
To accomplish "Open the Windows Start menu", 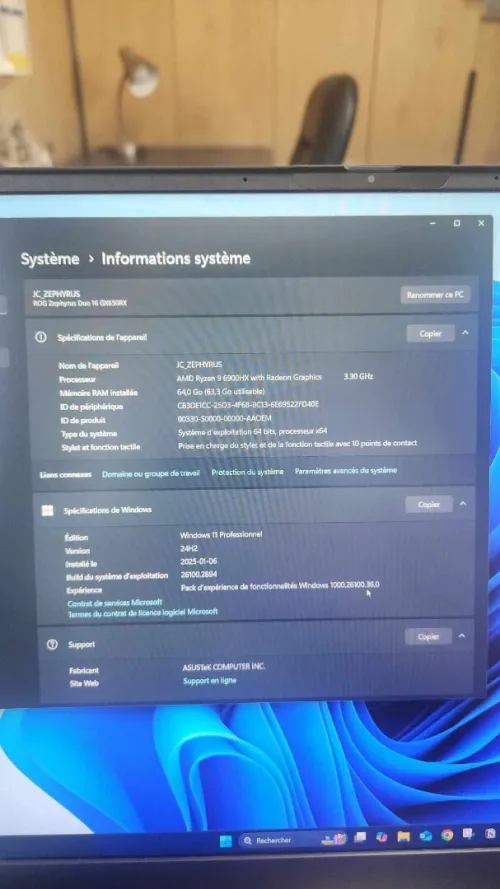I will (x=226, y=841).
